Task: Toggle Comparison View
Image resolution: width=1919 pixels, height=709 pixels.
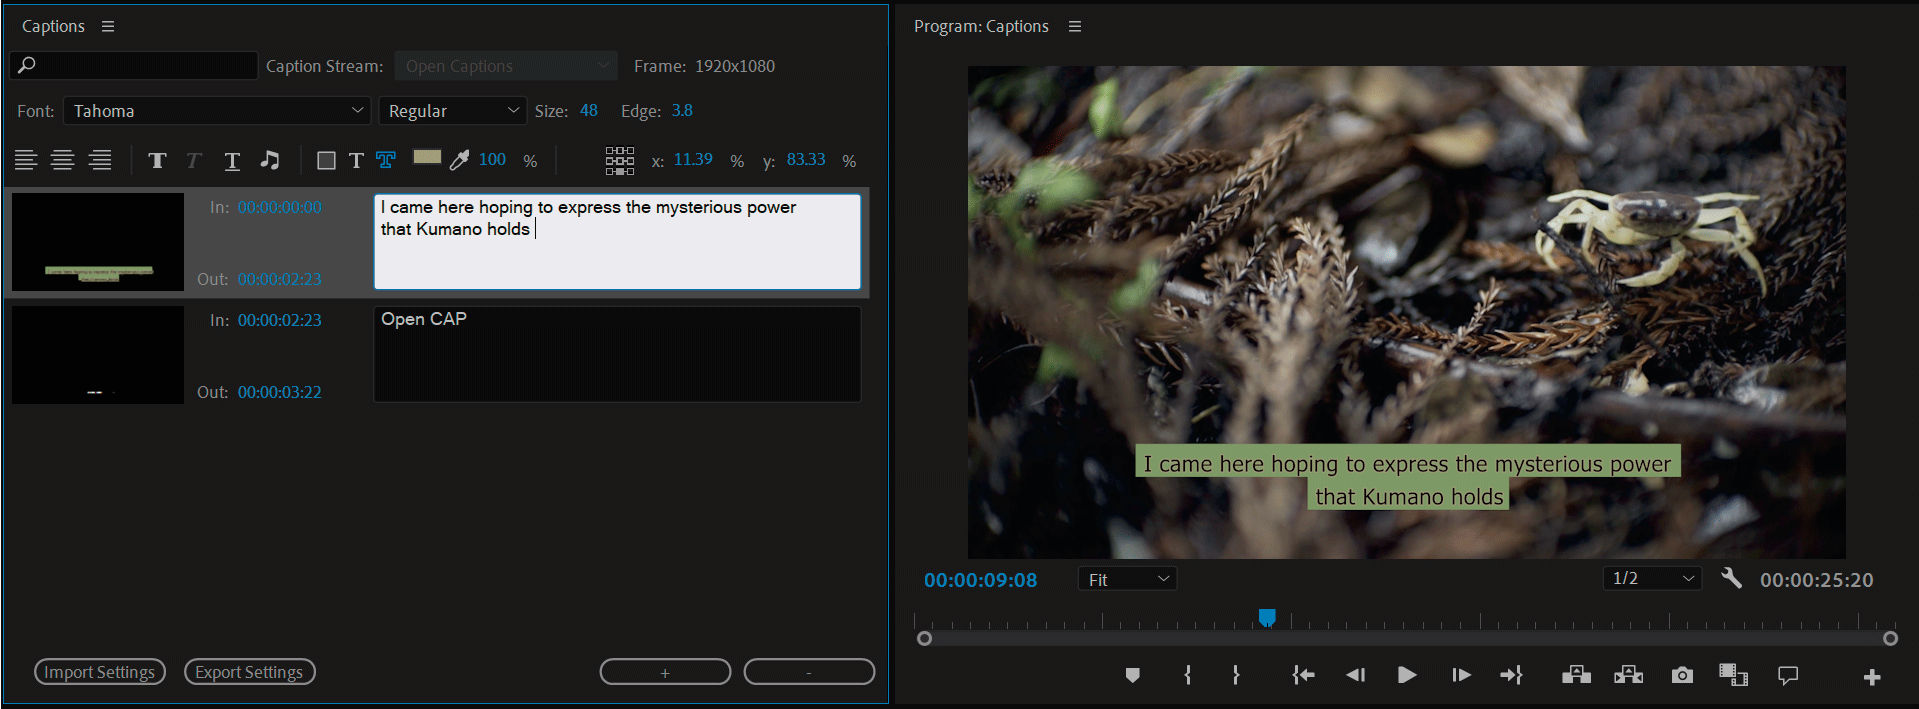Action: (x=1733, y=675)
